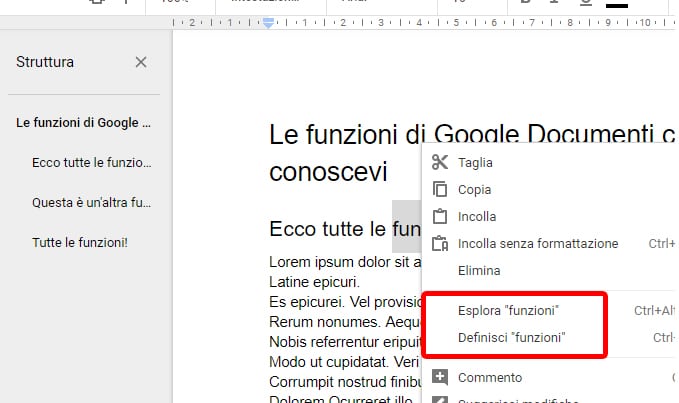Click the highlighted word in the subheading
Viewport: 679px width, 403px height.
point(406,229)
